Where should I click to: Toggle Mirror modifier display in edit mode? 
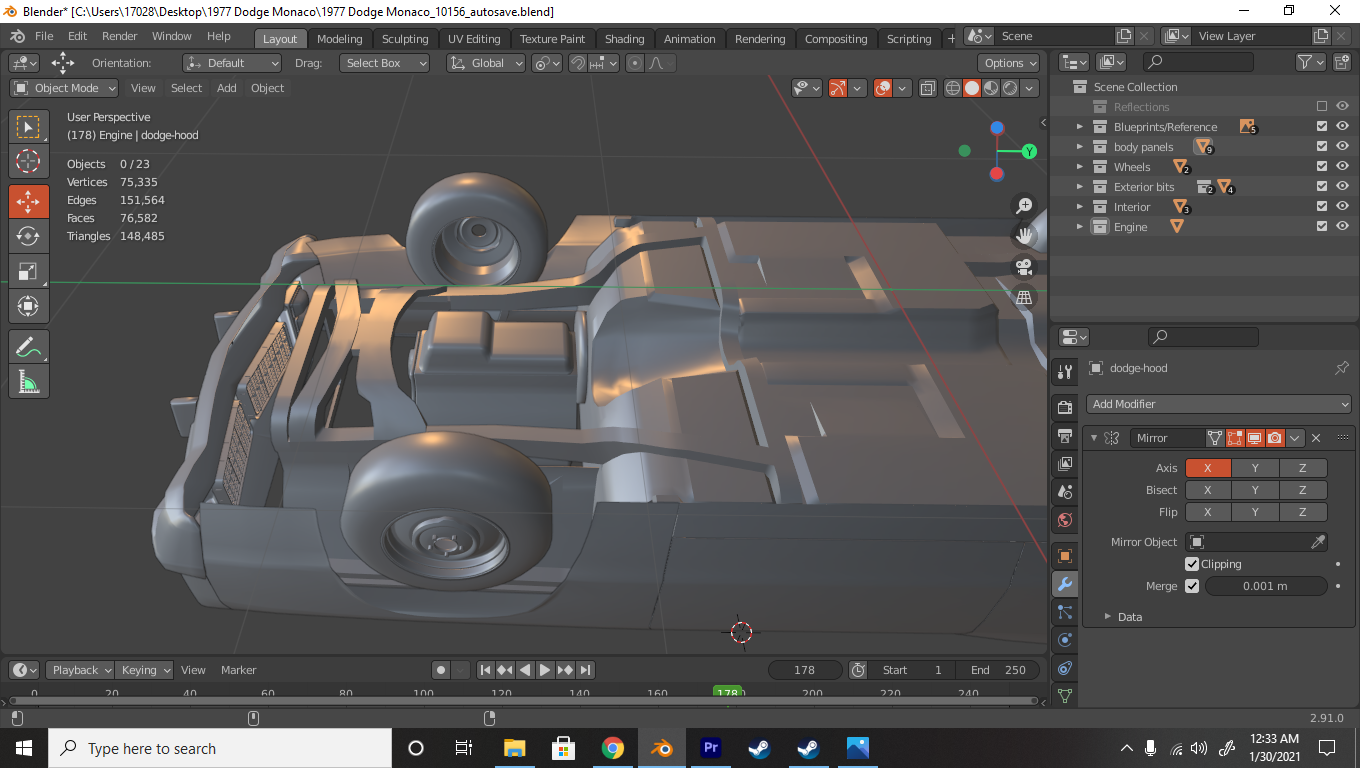(x=1234, y=438)
